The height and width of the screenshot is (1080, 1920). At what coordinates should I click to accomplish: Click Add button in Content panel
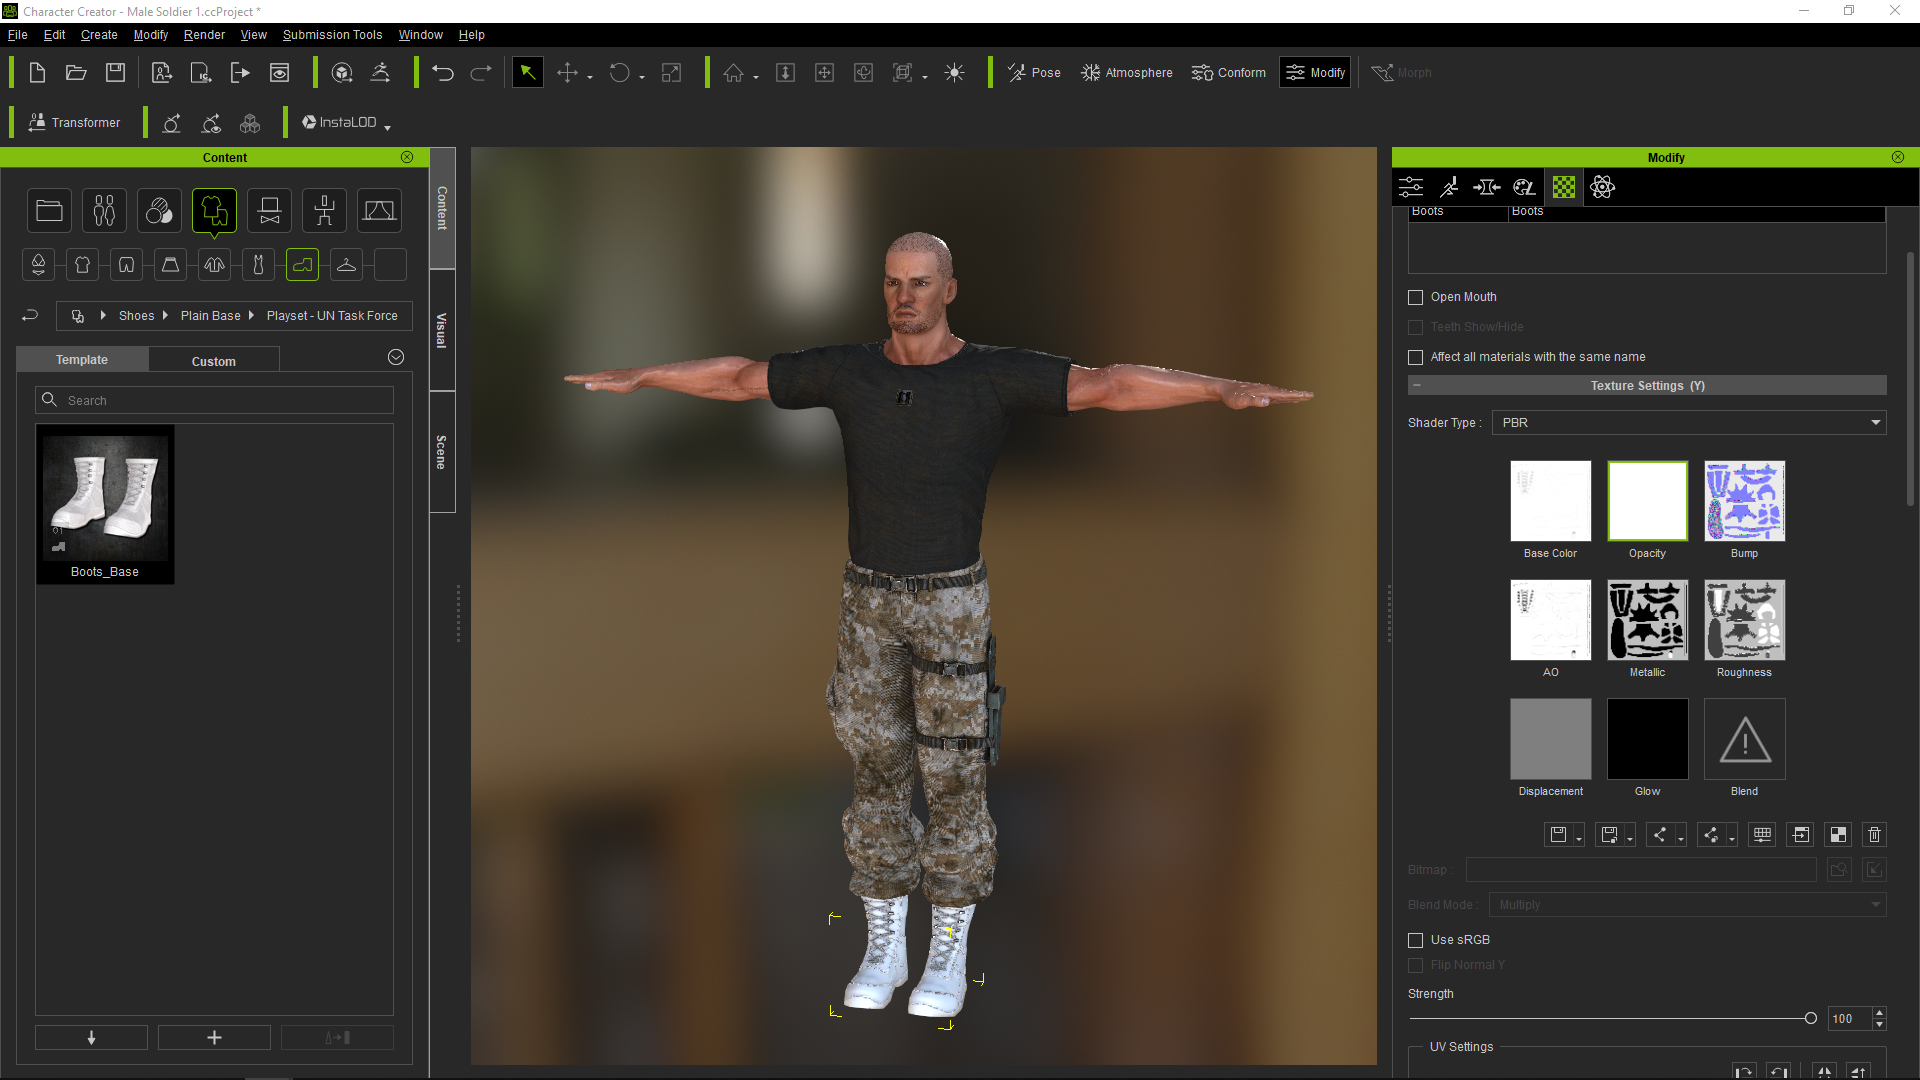214,1038
